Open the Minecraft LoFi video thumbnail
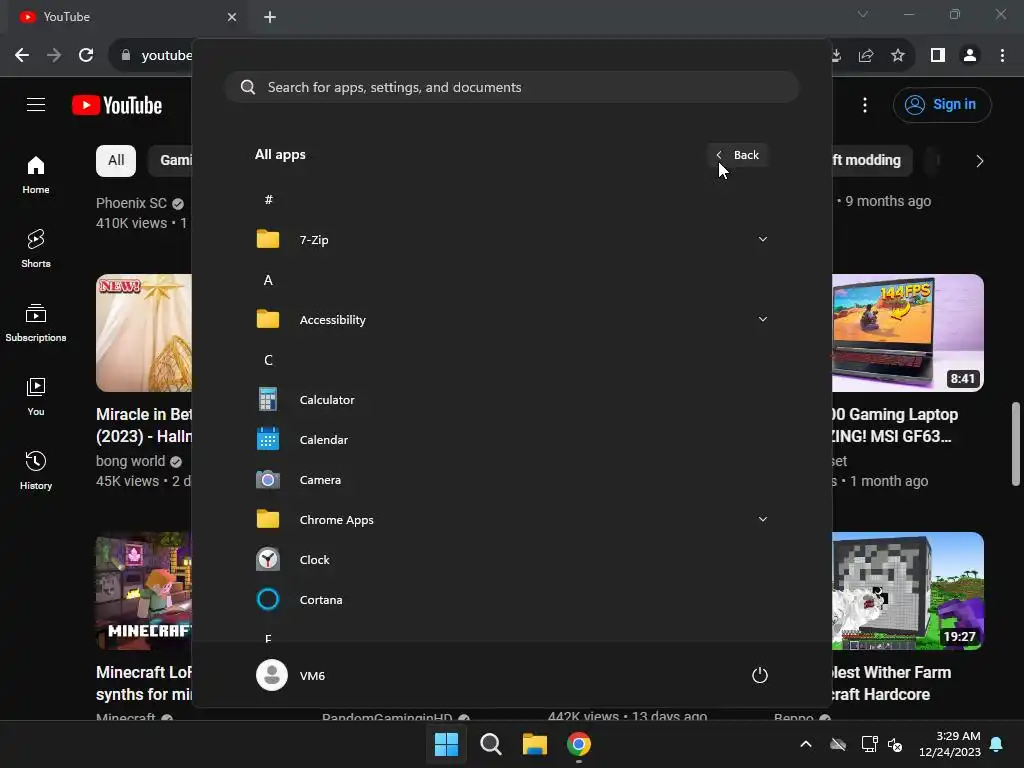The height and width of the screenshot is (768, 1024). pyautogui.click(x=144, y=591)
